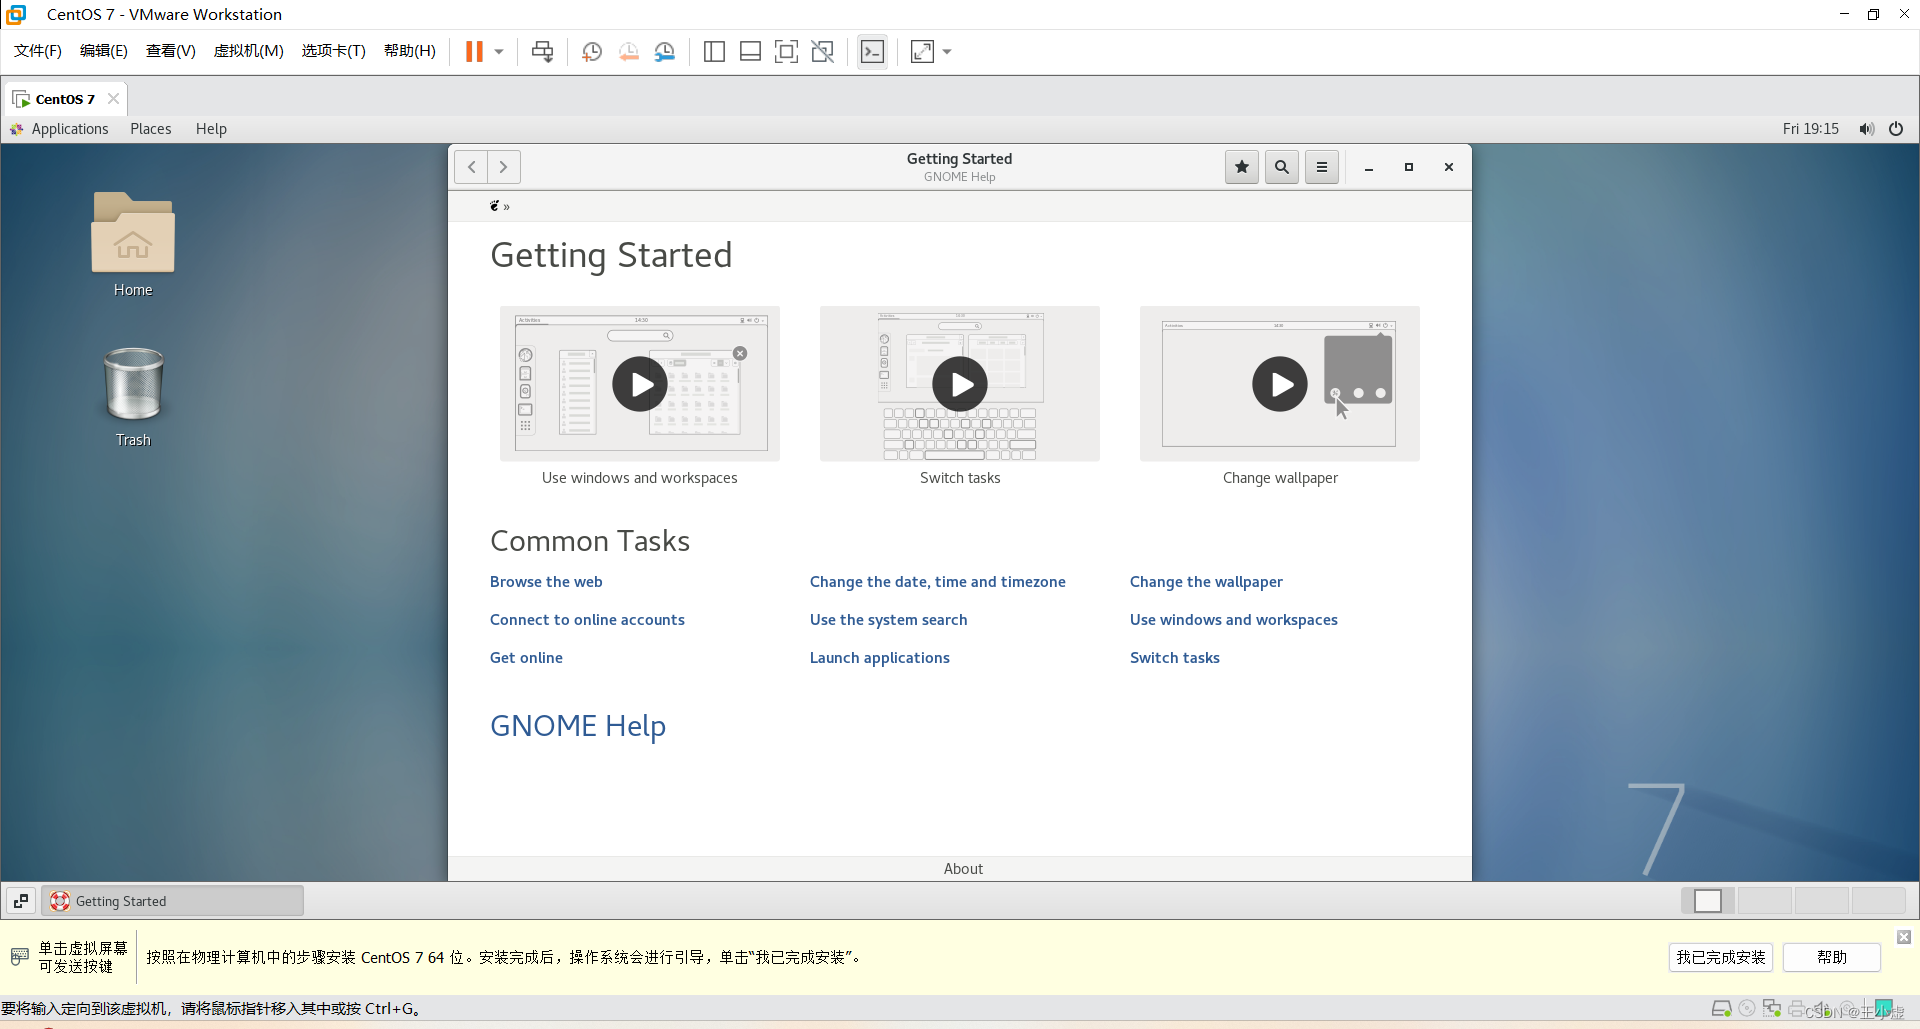Viewport: 1920px width, 1029px height.
Task: Open the Browse the web link
Action: (x=546, y=582)
